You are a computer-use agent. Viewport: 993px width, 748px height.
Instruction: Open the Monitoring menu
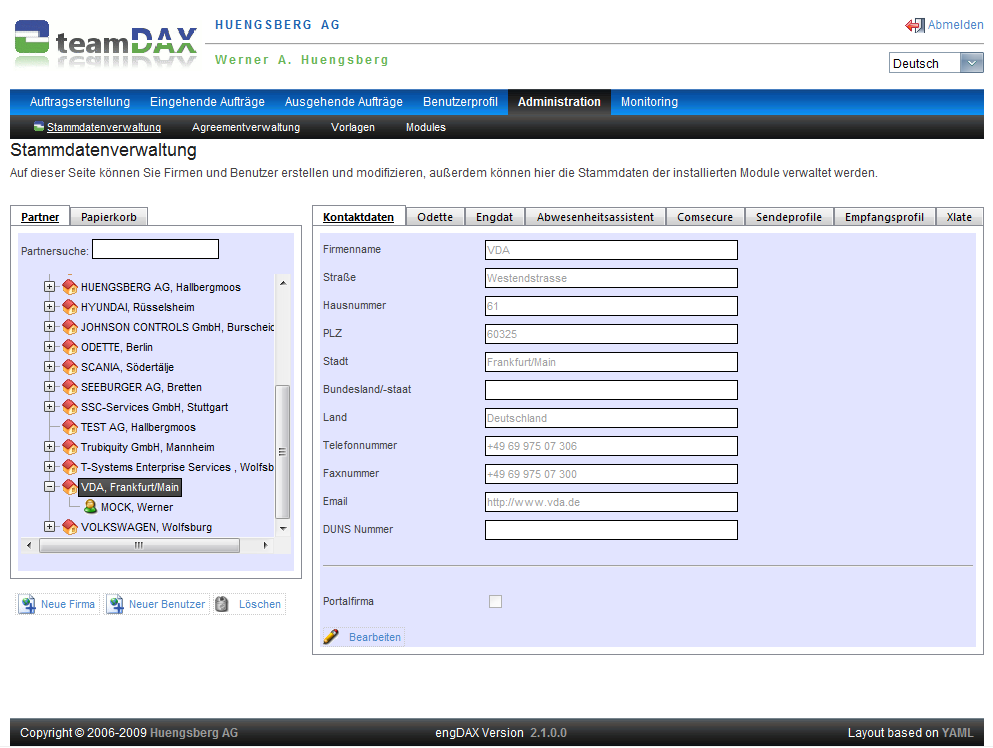[649, 102]
